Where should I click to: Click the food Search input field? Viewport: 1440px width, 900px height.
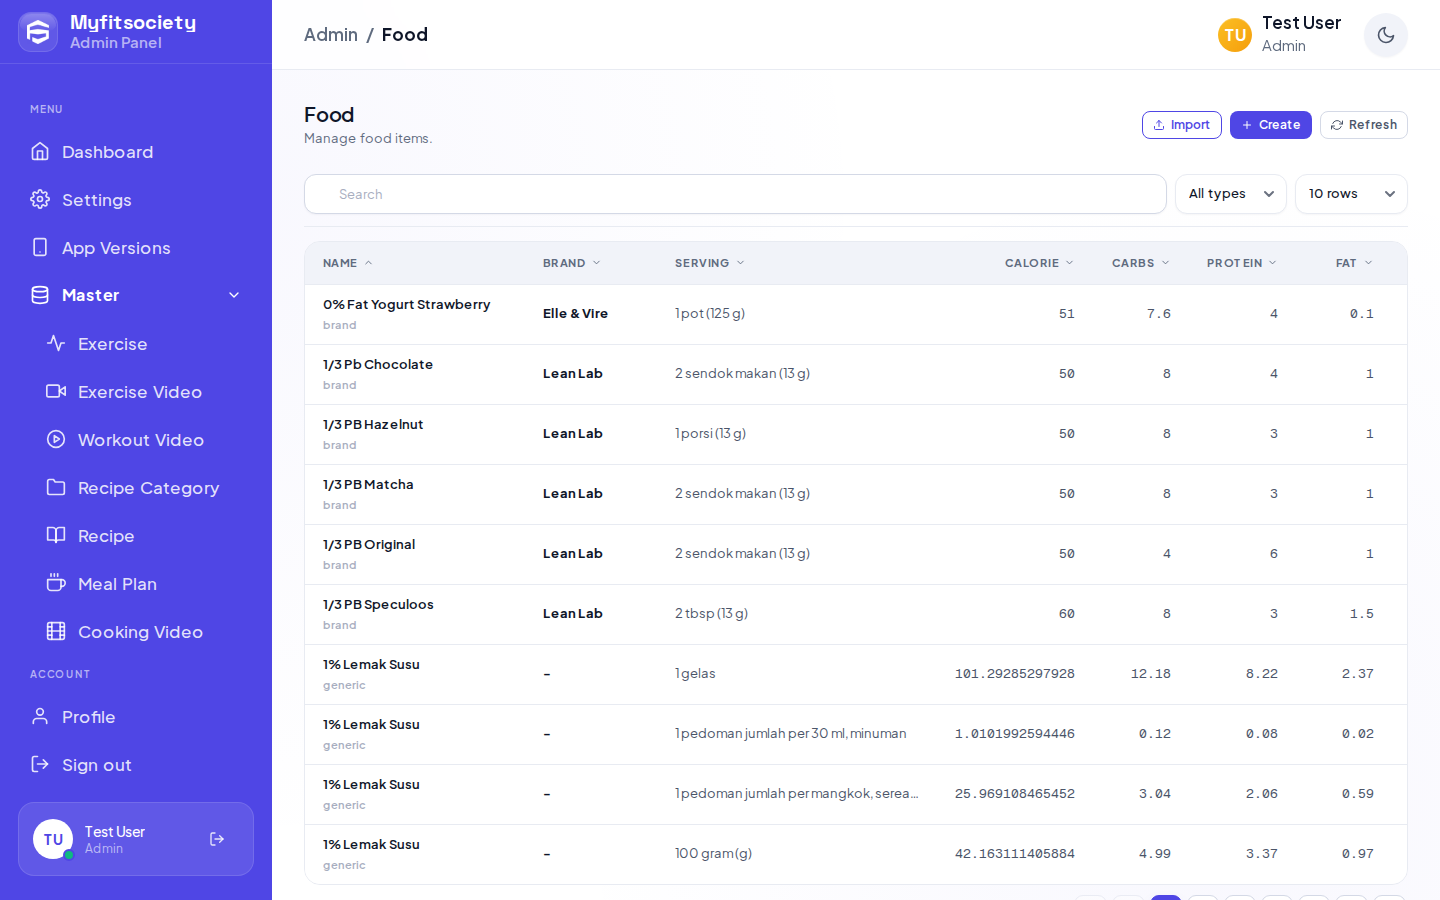[735, 194]
